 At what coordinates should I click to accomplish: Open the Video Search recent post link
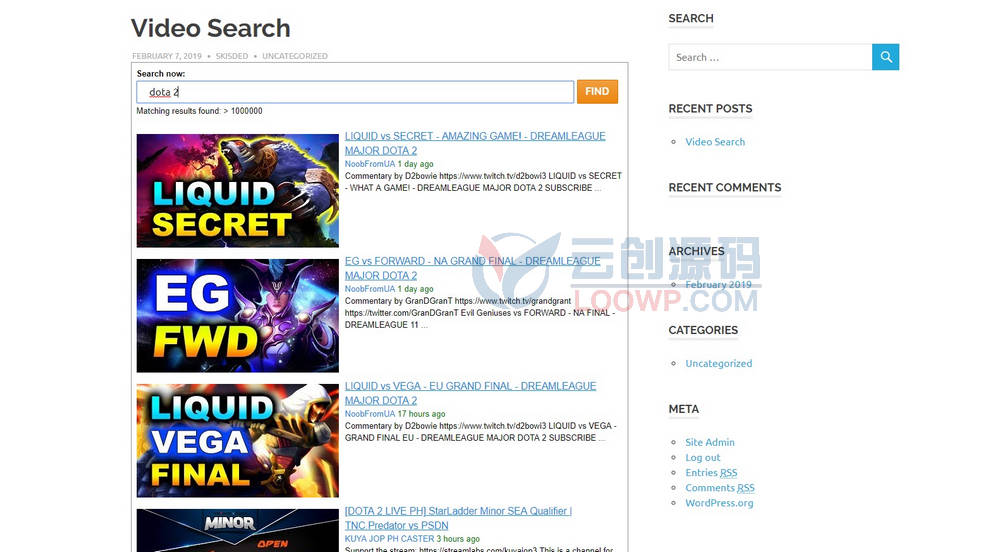(x=715, y=142)
